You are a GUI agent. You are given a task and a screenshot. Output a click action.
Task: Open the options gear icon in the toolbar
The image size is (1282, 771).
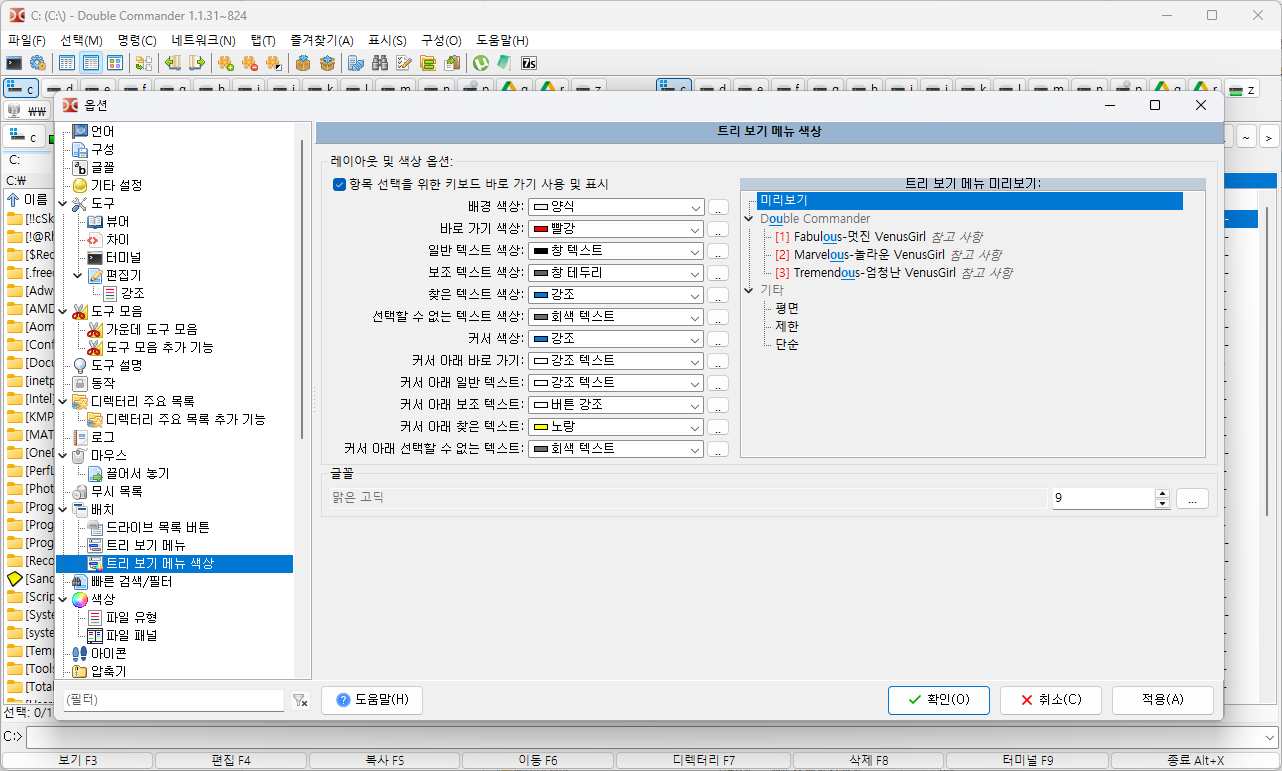pyautogui.click(x=37, y=63)
